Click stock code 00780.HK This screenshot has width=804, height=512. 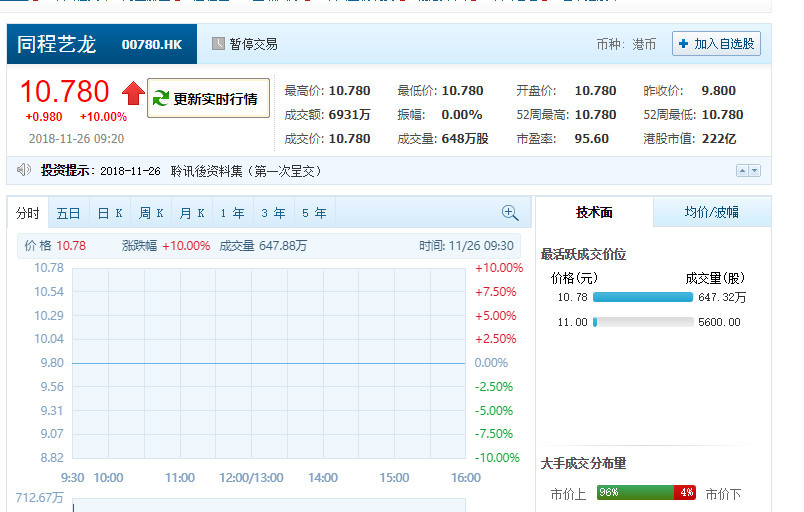point(152,45)
